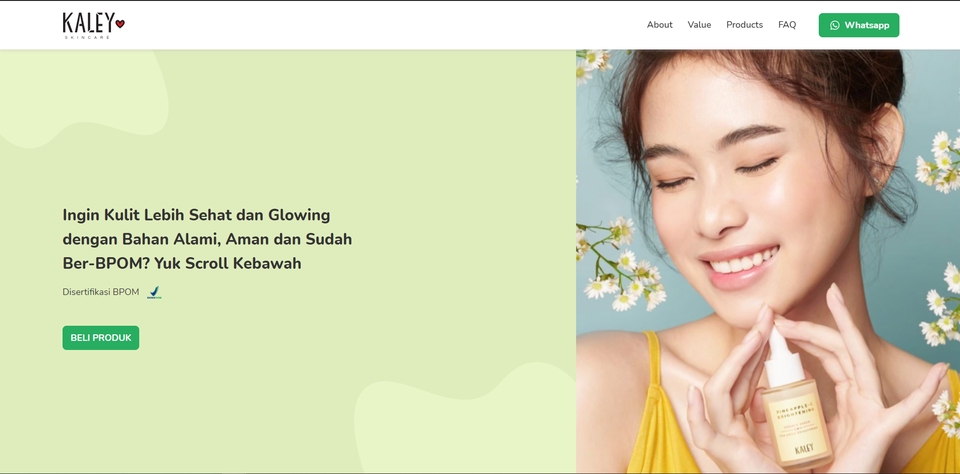Click the BELI PRODUK button
The image size is (960, 474).
100,338
